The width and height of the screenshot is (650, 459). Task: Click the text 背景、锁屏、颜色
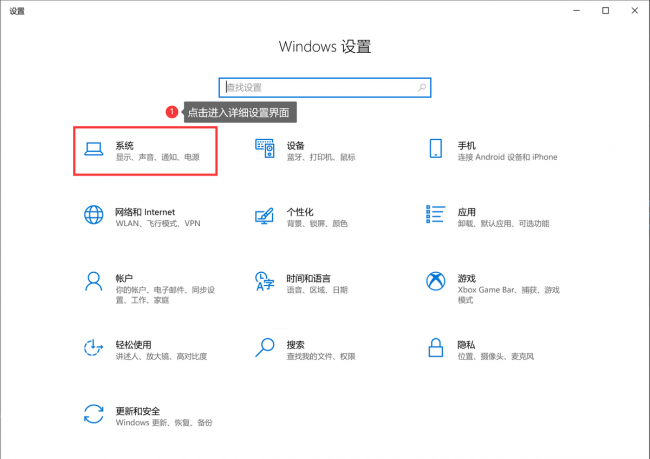(x=317, y=223)
